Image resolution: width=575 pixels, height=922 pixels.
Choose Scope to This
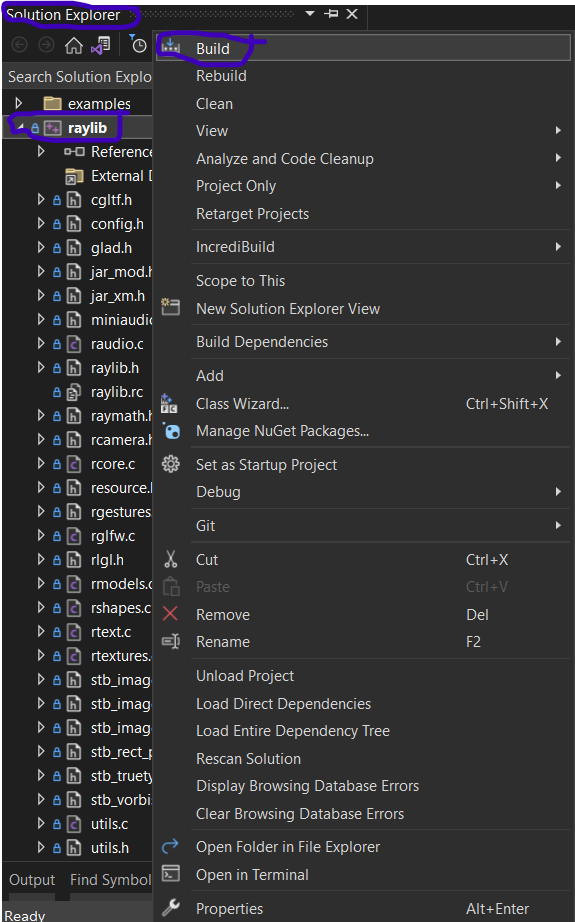click(363, 281)
